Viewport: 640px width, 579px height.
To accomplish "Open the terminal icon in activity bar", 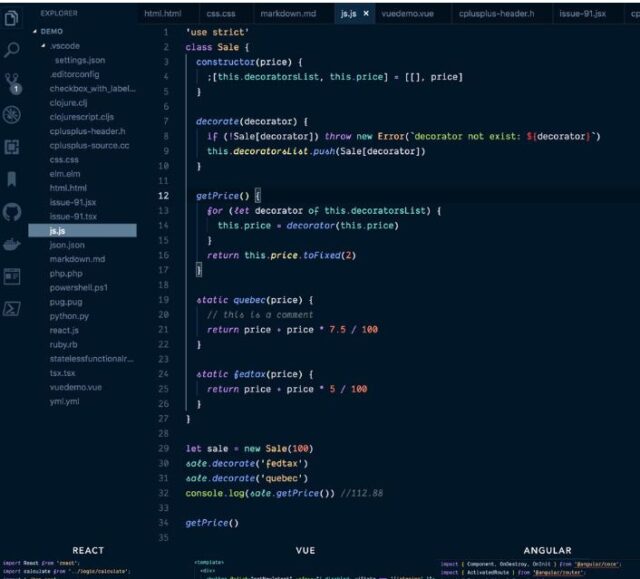I will click(12, 308).
